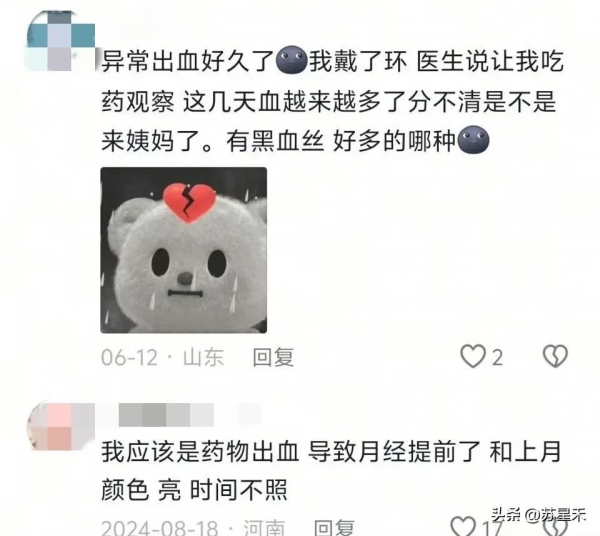Open the second commenter's pink avatar

pyautogui.click(x=60, y=426)
